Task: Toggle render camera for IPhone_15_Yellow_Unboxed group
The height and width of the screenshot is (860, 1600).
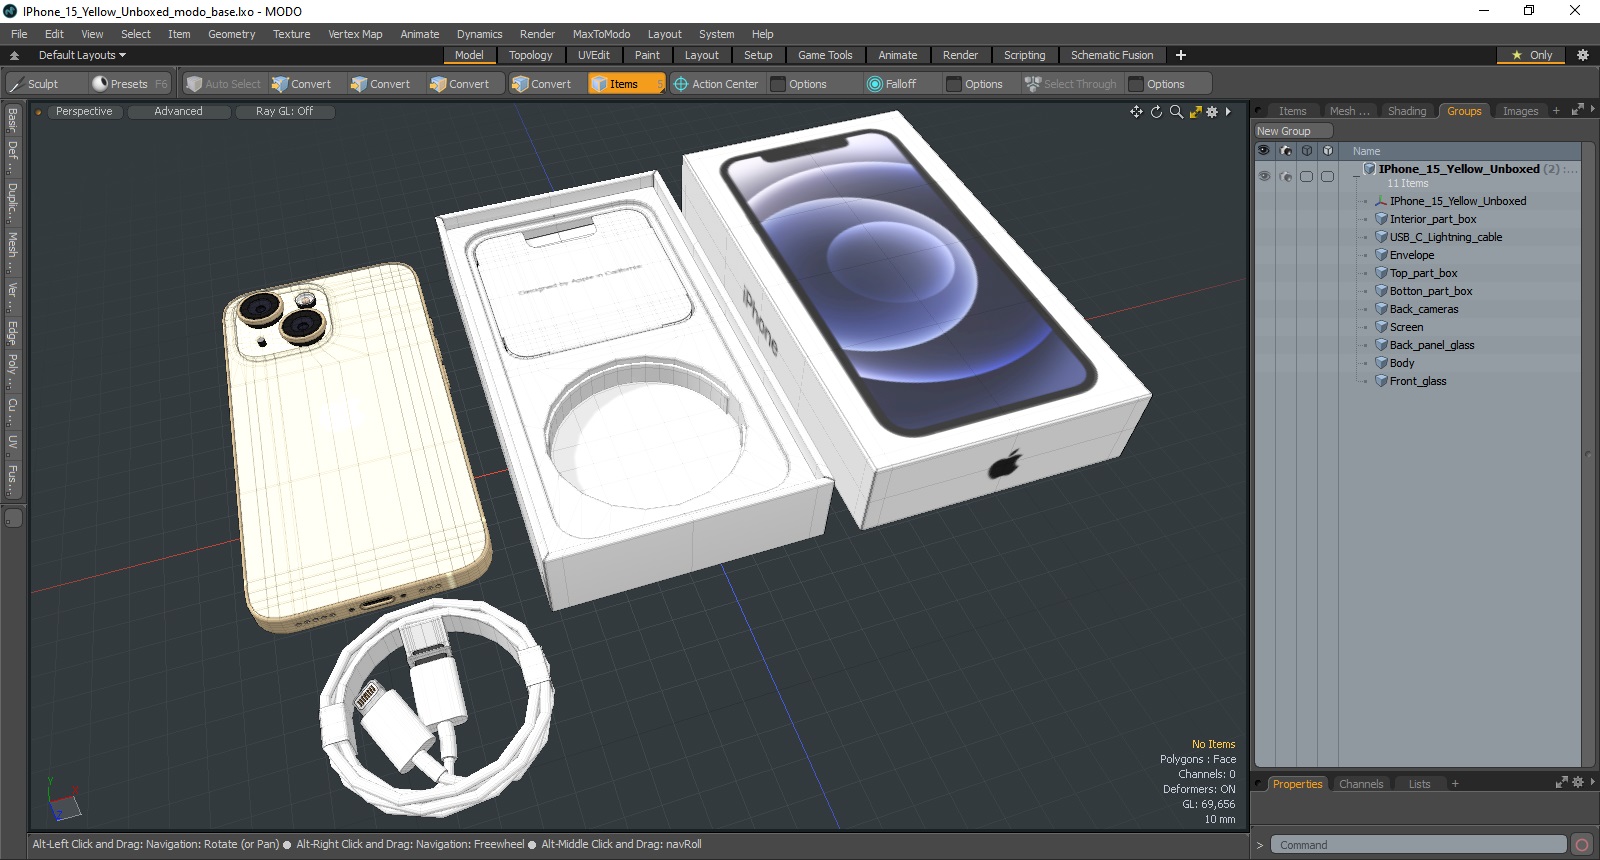Action: pyautogui.click(x=1285, y=176)
